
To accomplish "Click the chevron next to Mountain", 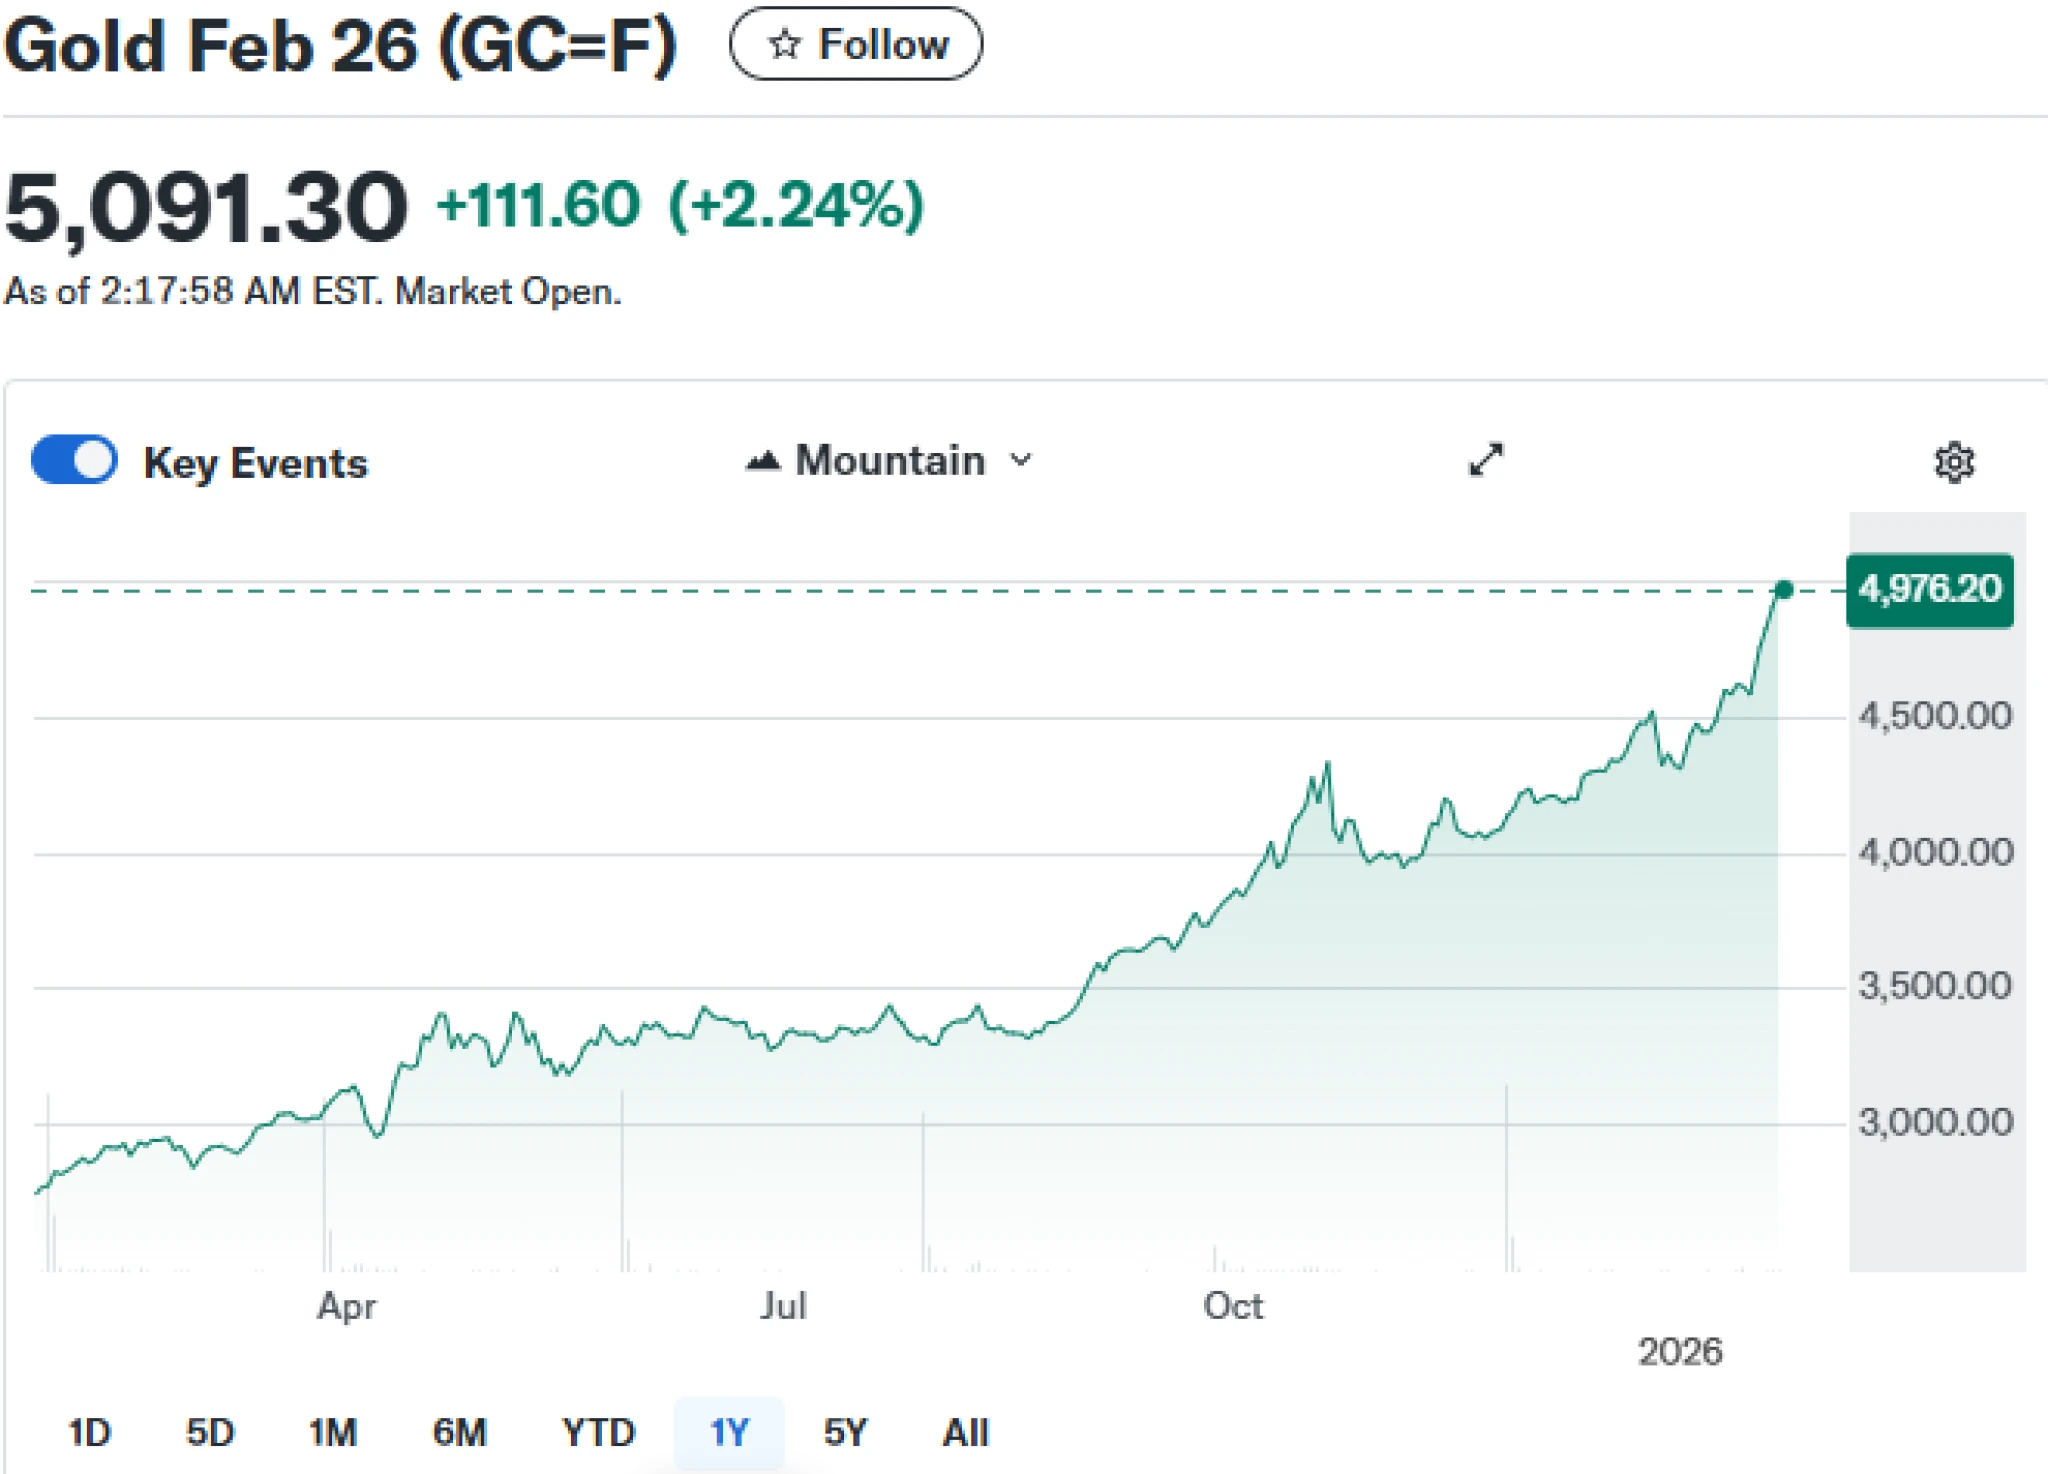I will [1021, 460].
